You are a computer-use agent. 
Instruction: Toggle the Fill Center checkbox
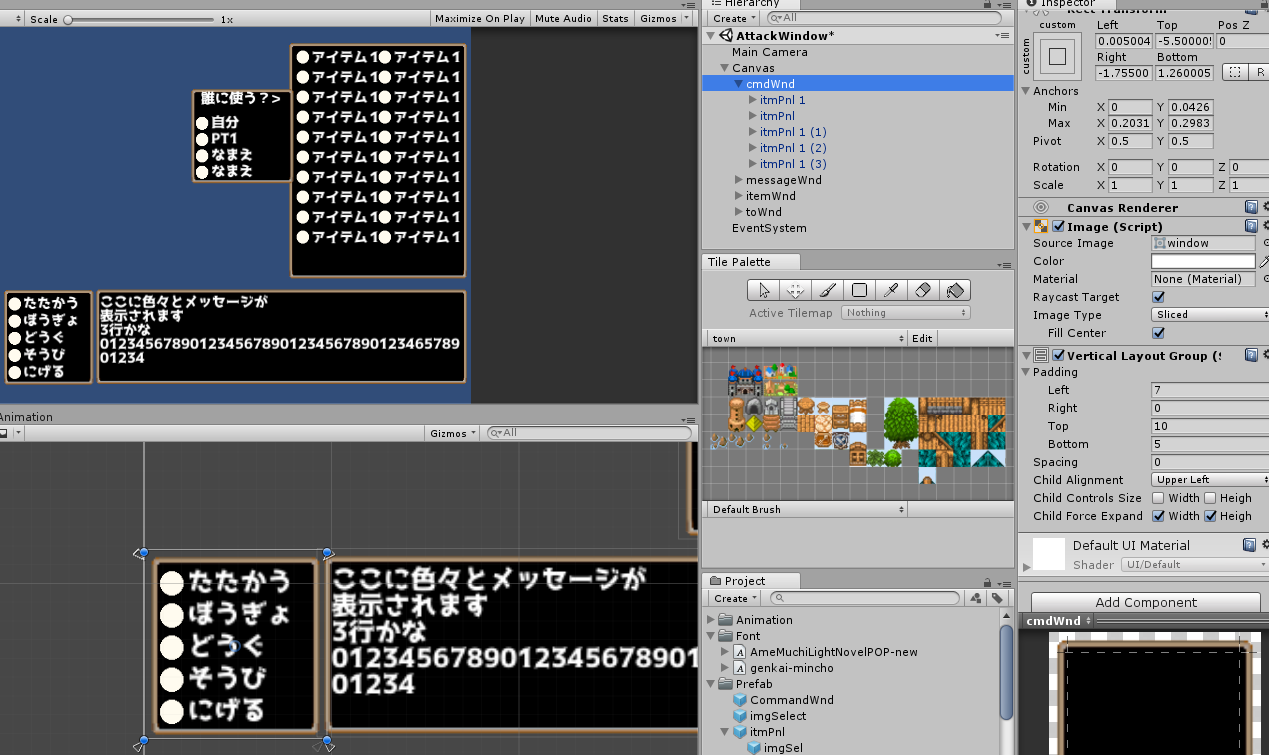(x=1158, y=333)
